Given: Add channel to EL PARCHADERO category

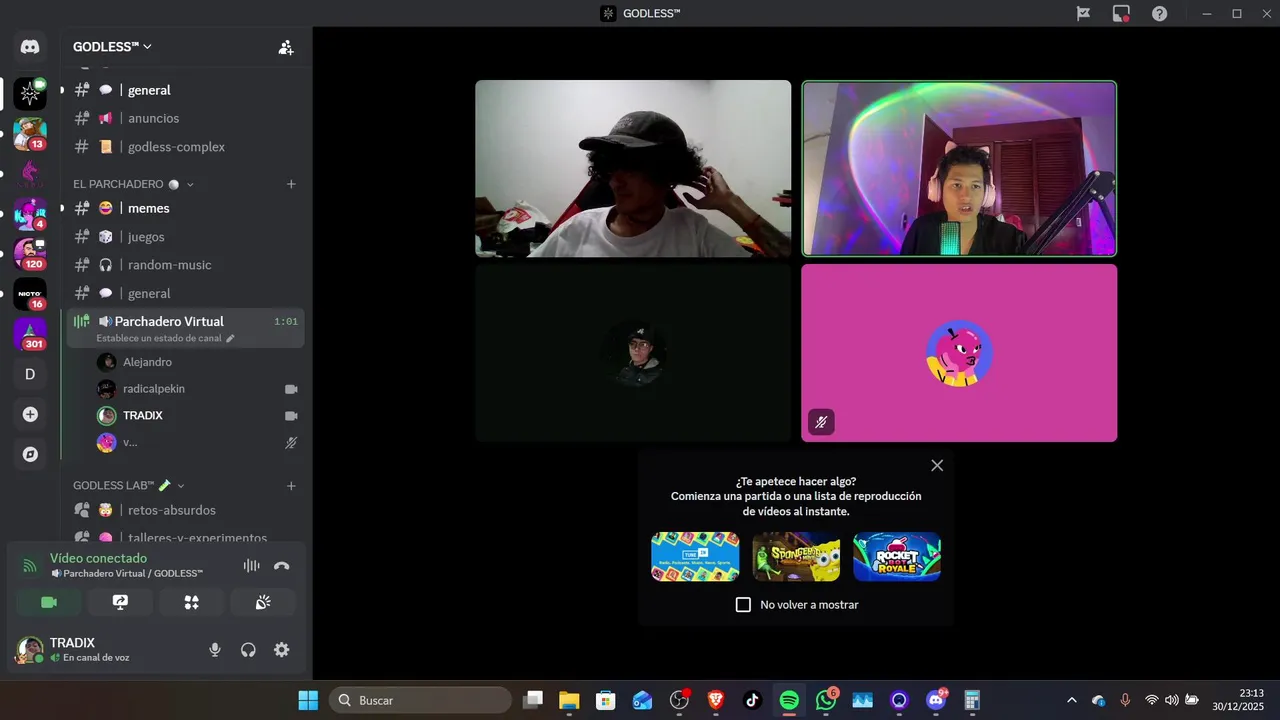Looking at the screenshot, I should point(291,184).
